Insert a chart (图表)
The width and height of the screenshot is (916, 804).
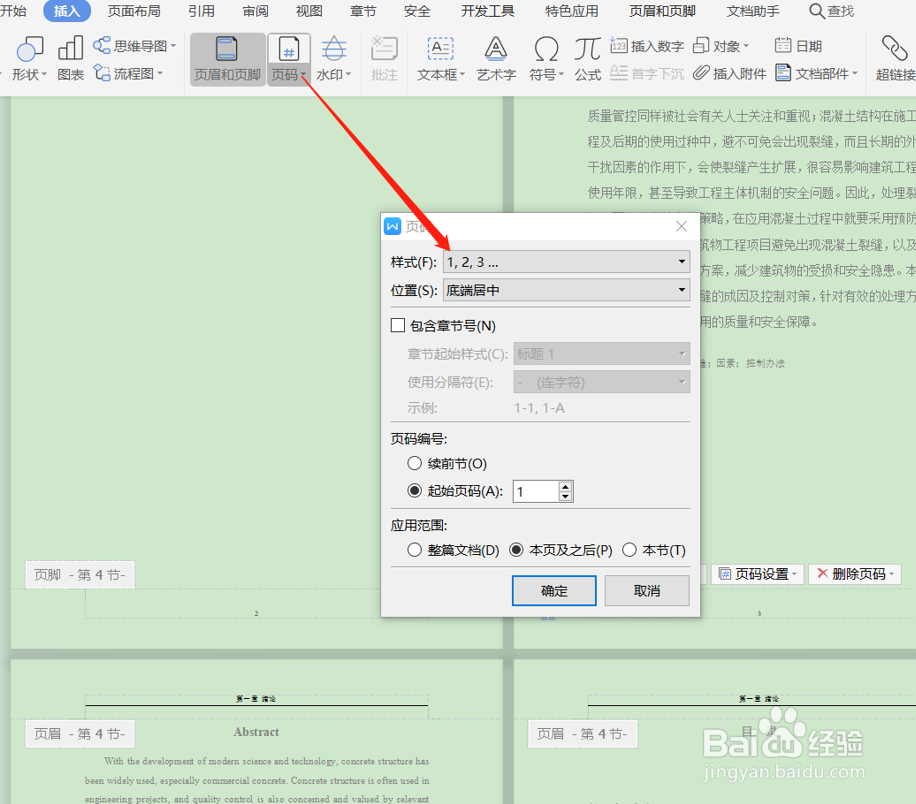coord(71,58)
